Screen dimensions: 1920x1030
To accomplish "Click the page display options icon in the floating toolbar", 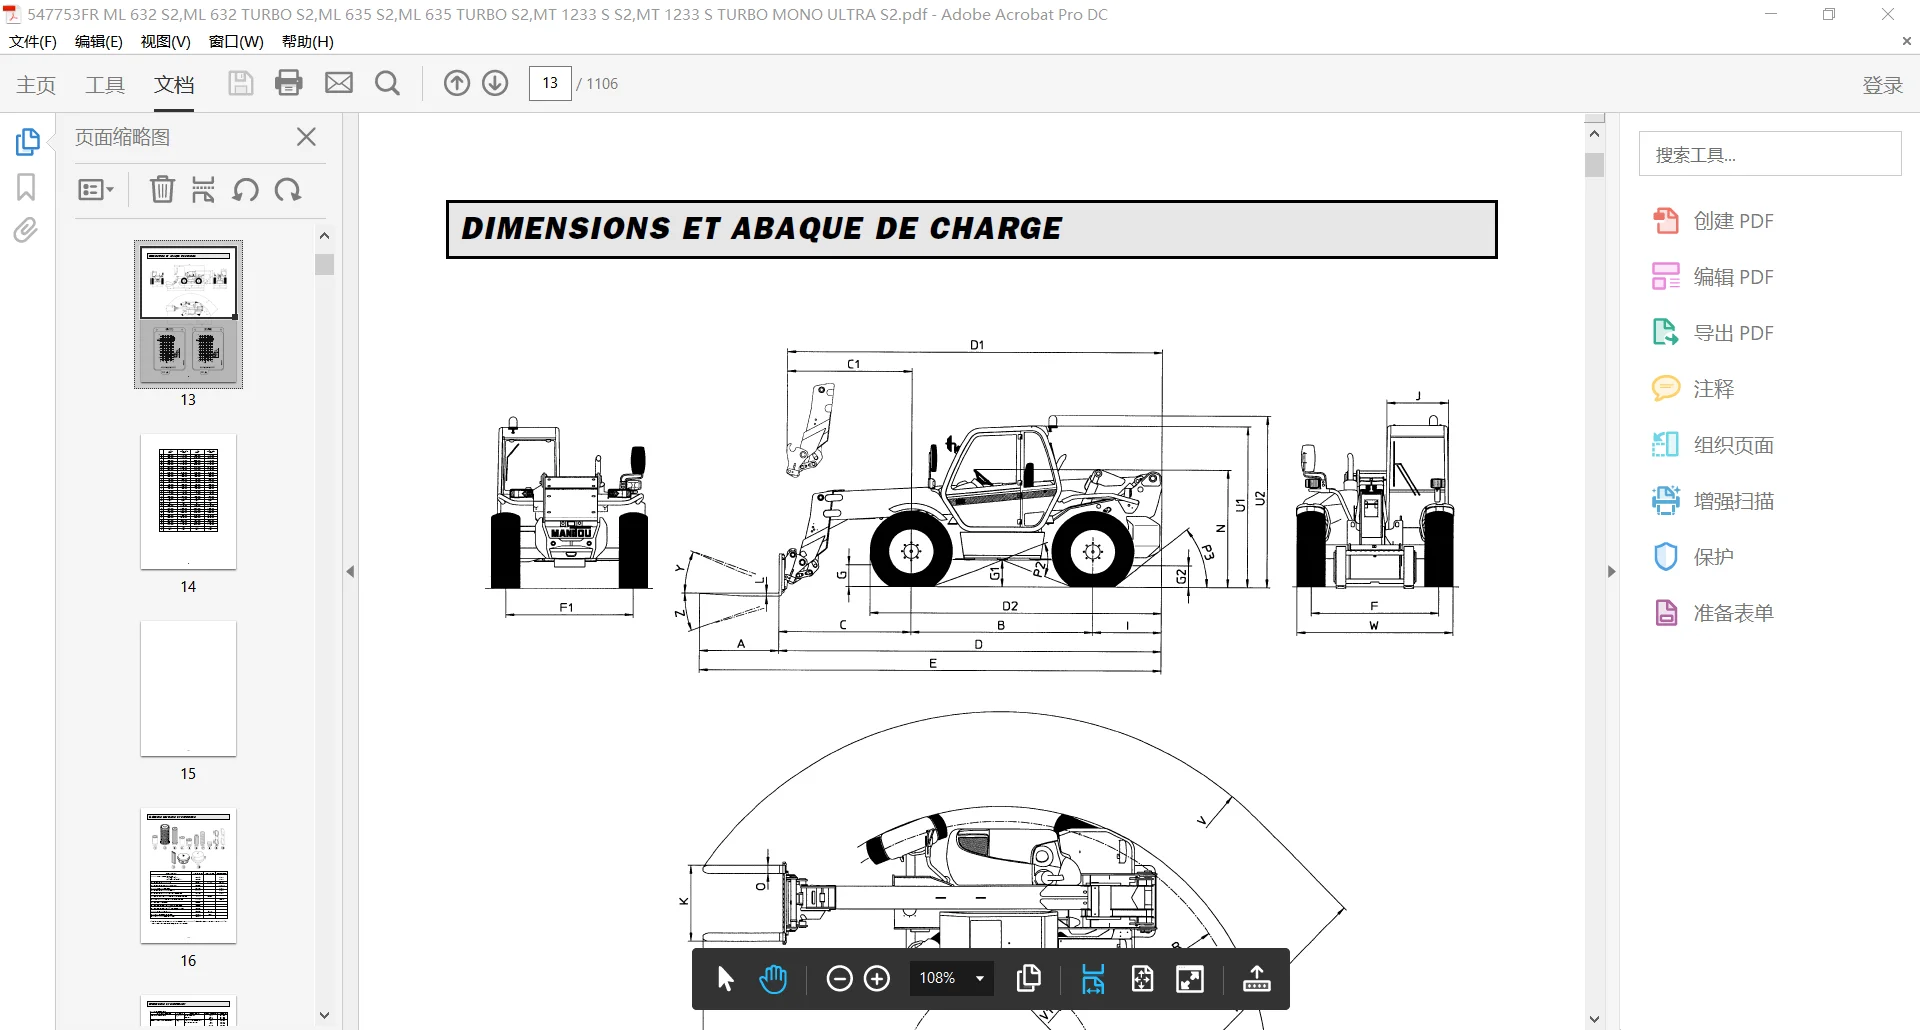I will 1028,979.
